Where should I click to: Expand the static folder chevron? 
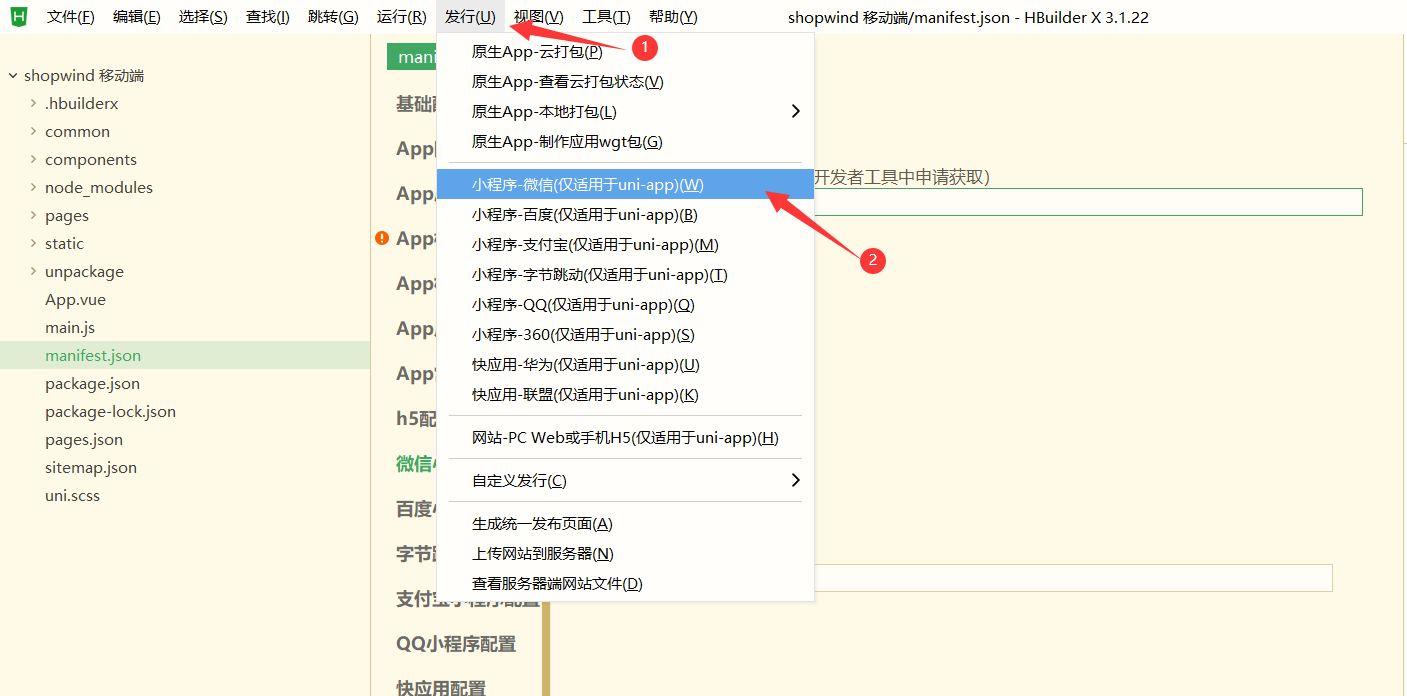[x=34, y=244]
